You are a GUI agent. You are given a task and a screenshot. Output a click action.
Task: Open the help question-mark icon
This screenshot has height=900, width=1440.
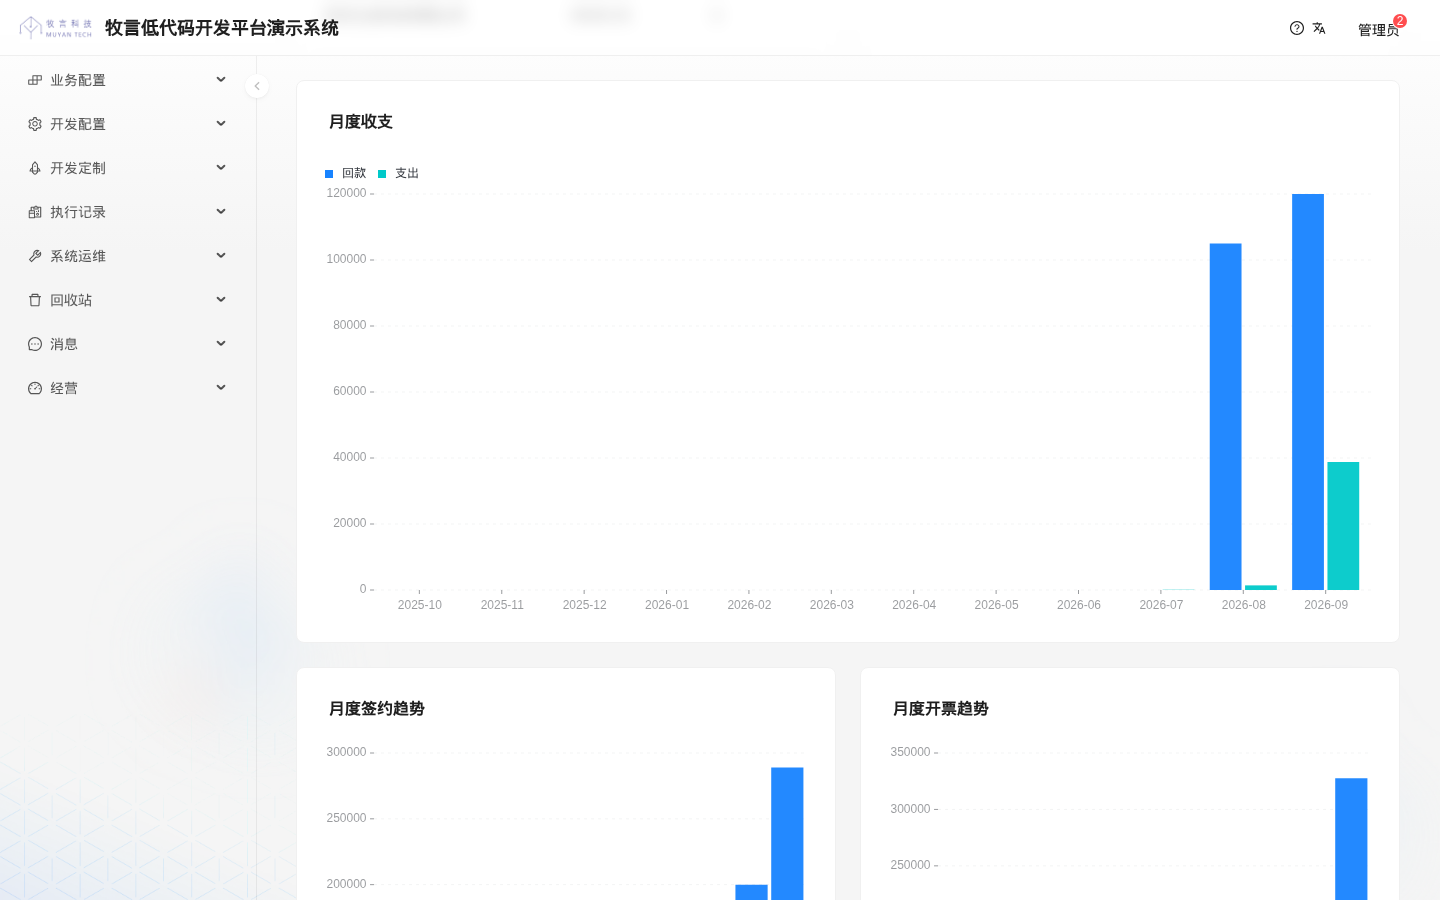pos(1297,28)
